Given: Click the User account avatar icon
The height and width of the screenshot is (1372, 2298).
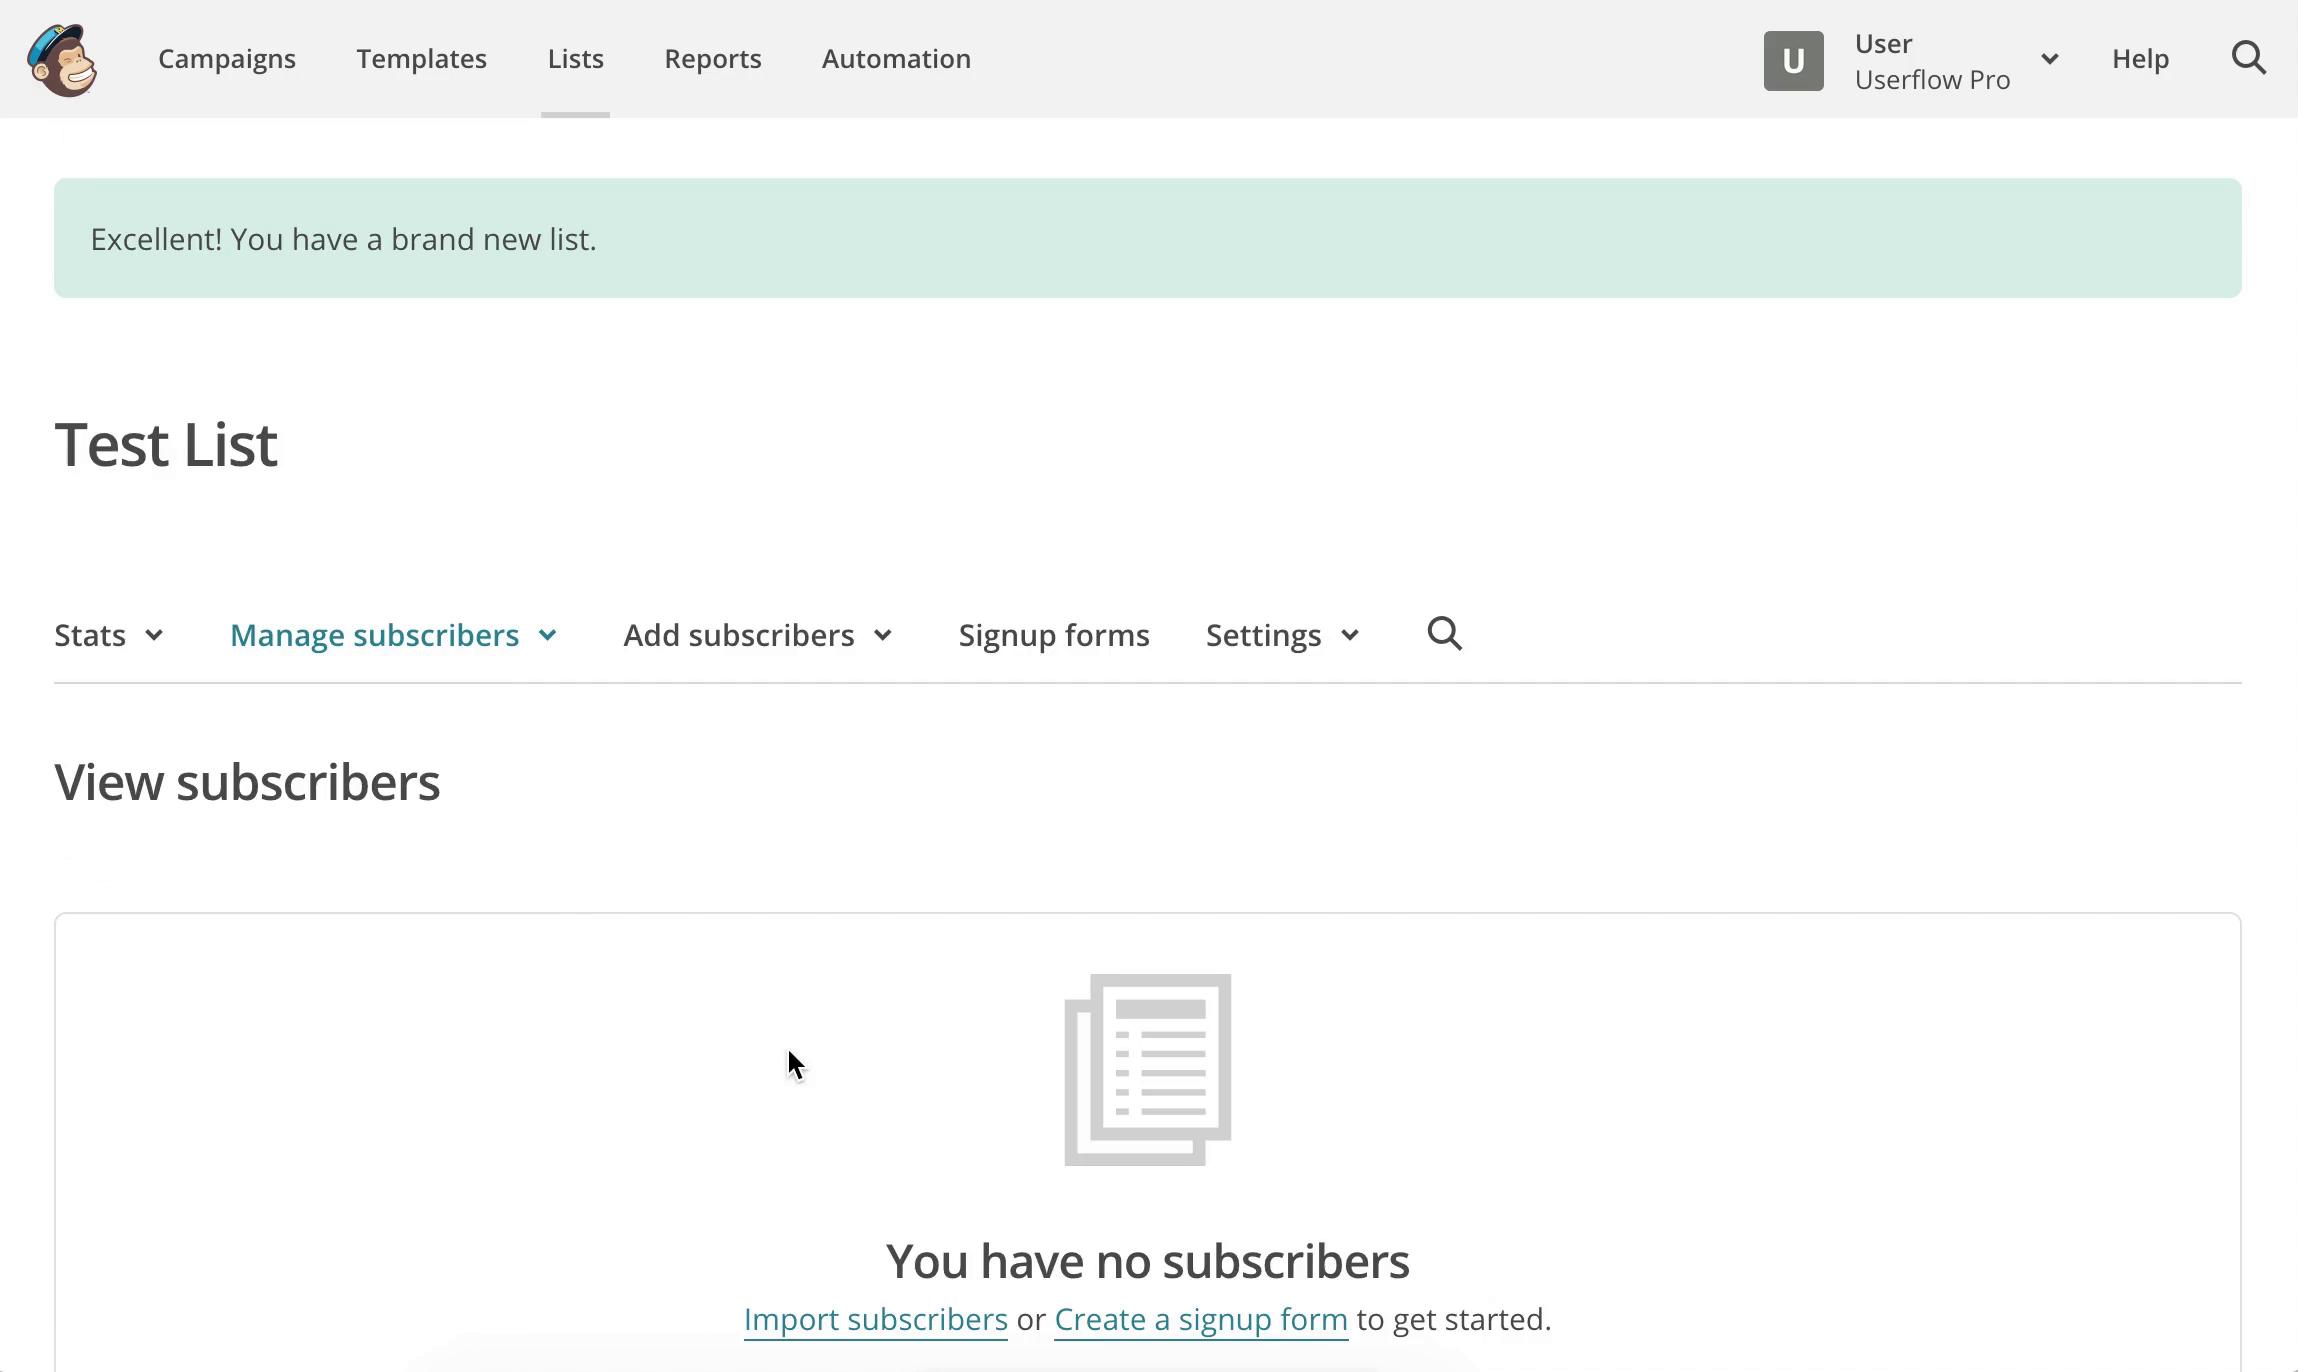Looking at the screenshot, I should [x=1793, y=60].
